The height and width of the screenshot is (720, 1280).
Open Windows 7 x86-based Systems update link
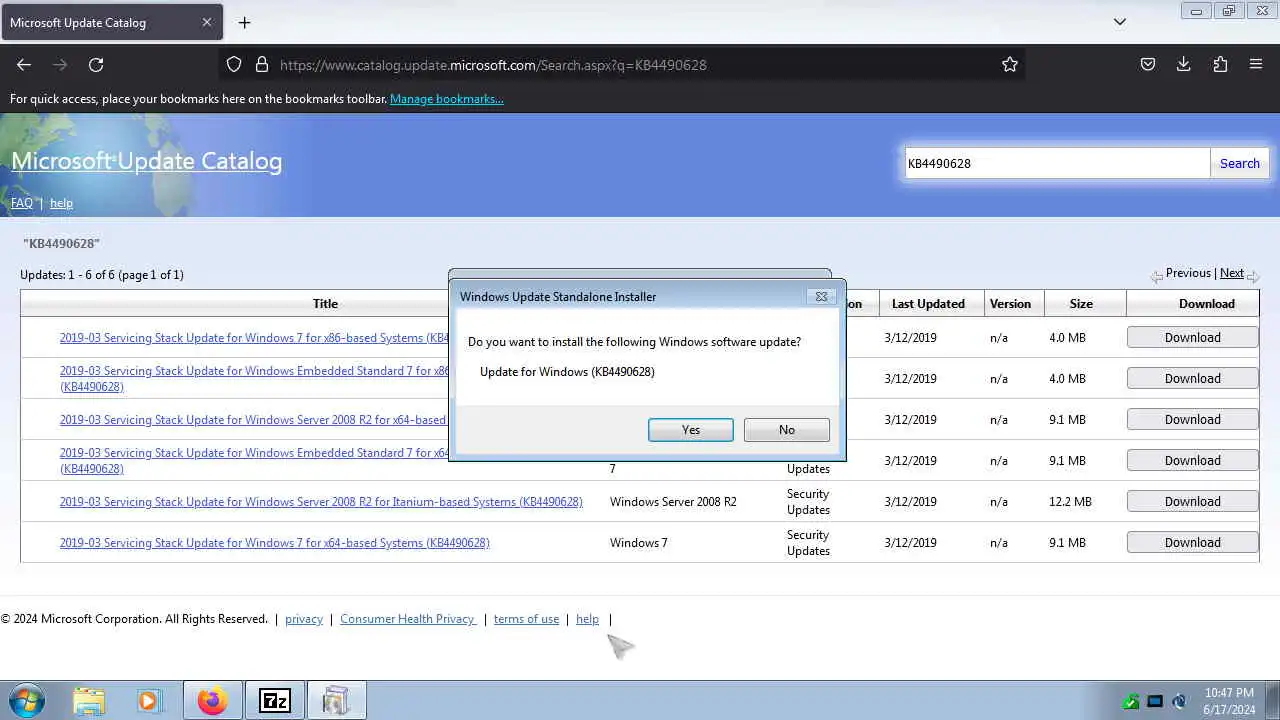pos(254,338)
